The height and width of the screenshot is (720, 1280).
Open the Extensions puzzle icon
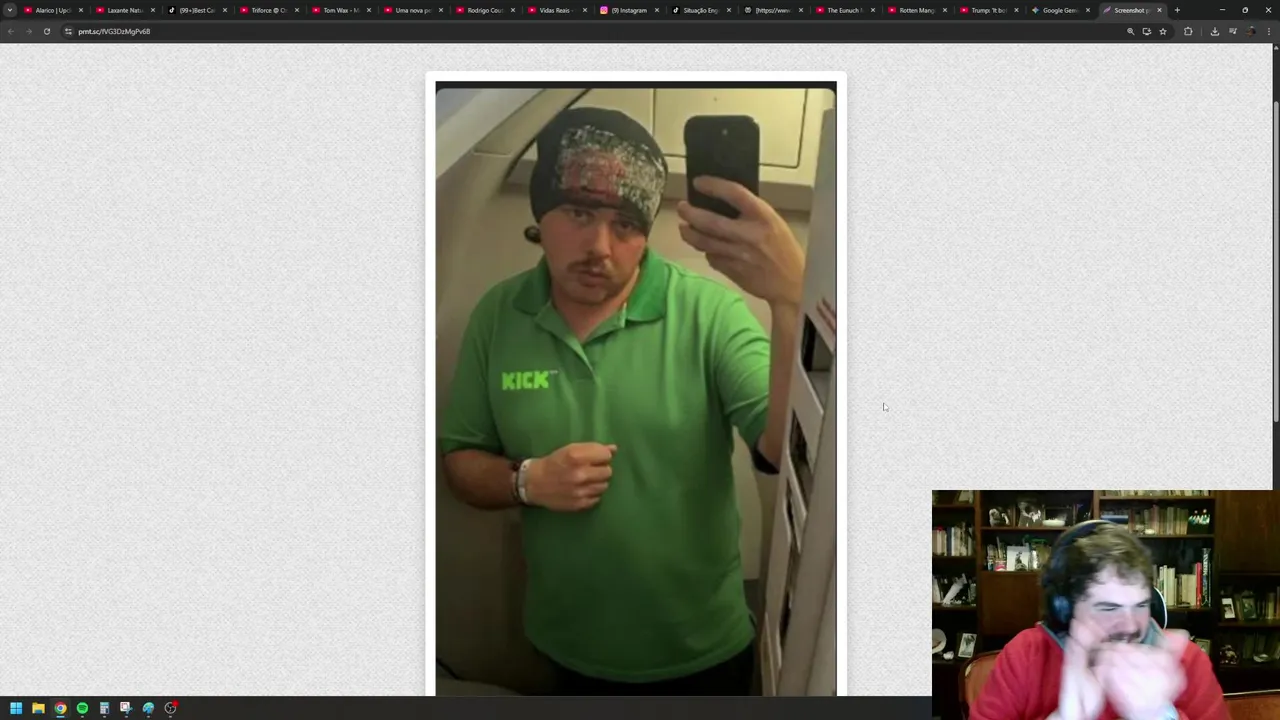[x=1188, y=31]
